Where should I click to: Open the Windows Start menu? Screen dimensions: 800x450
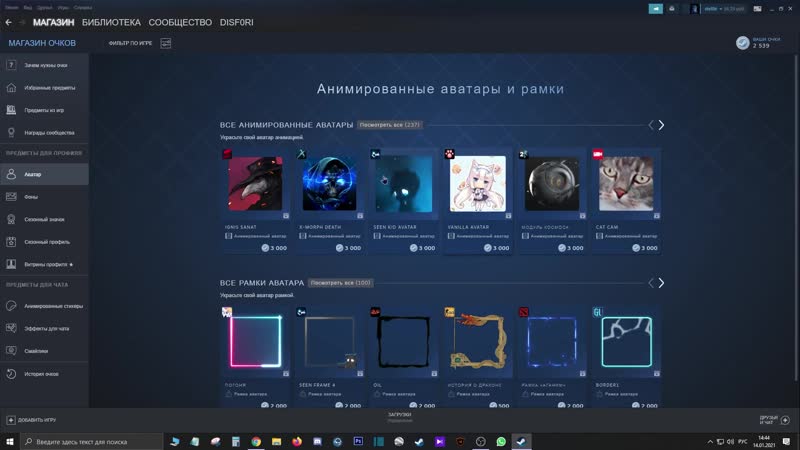(10, 442)
